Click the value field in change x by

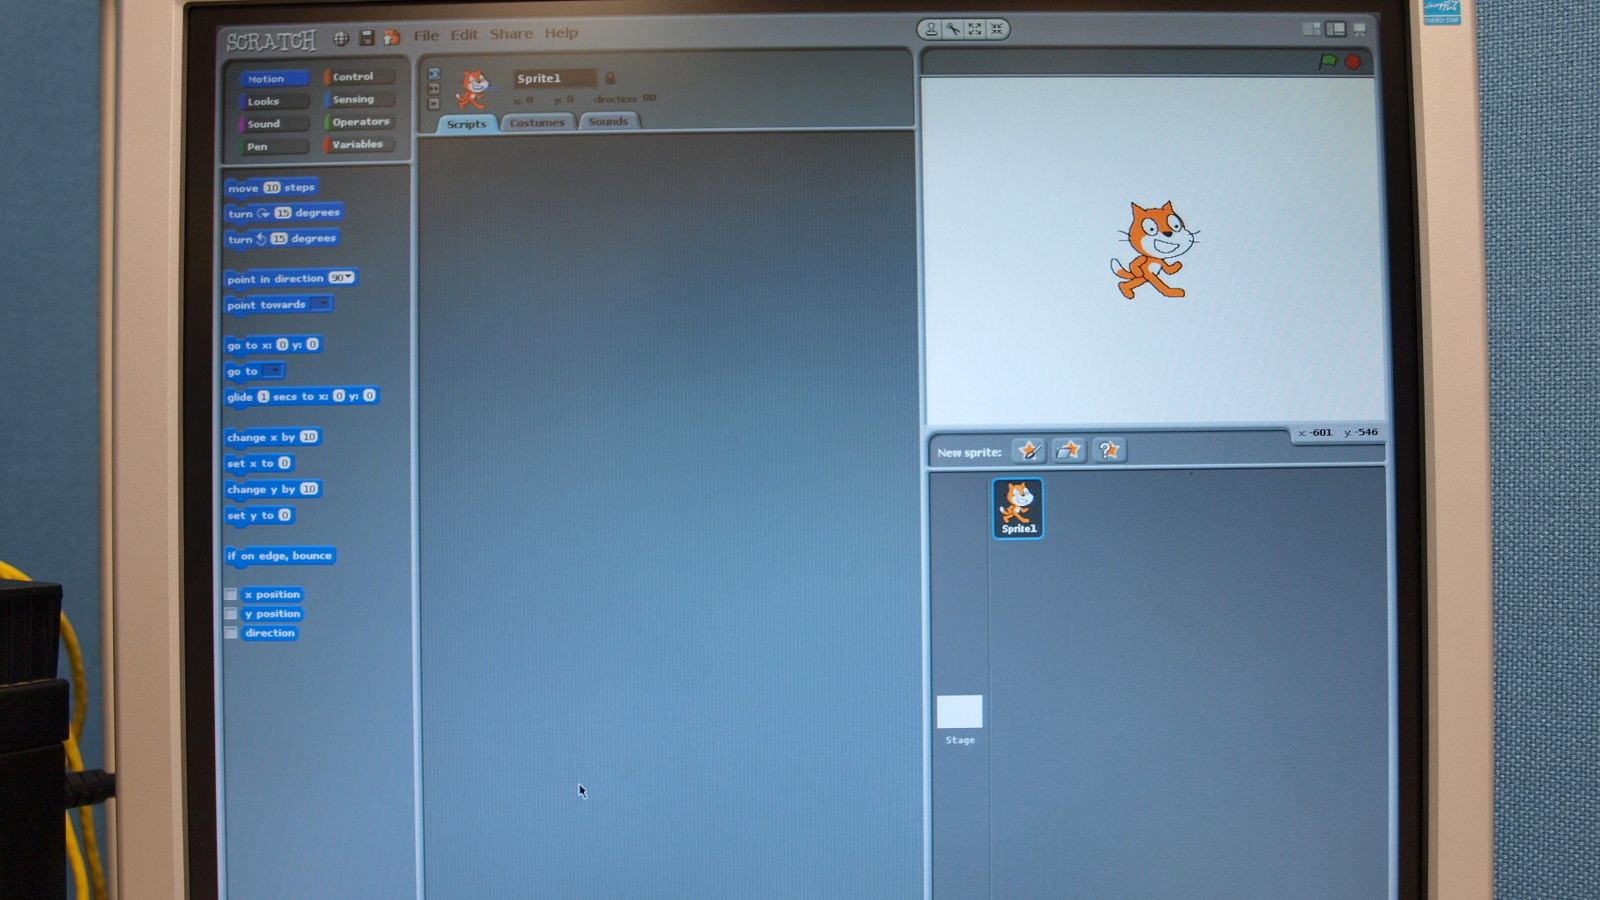click(309, 437)
